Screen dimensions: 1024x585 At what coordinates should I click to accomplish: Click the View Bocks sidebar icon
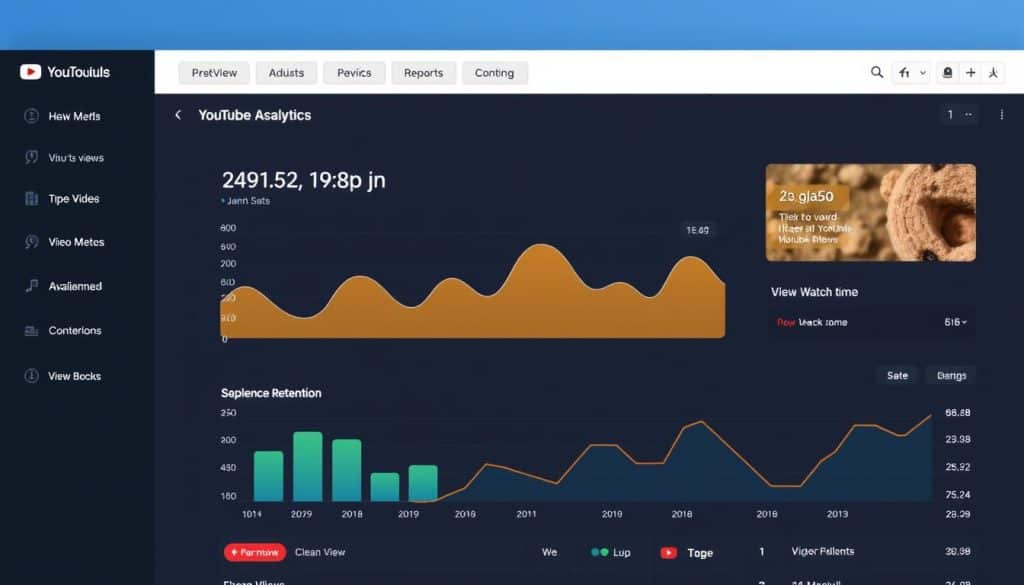click(x=31, y=375)
